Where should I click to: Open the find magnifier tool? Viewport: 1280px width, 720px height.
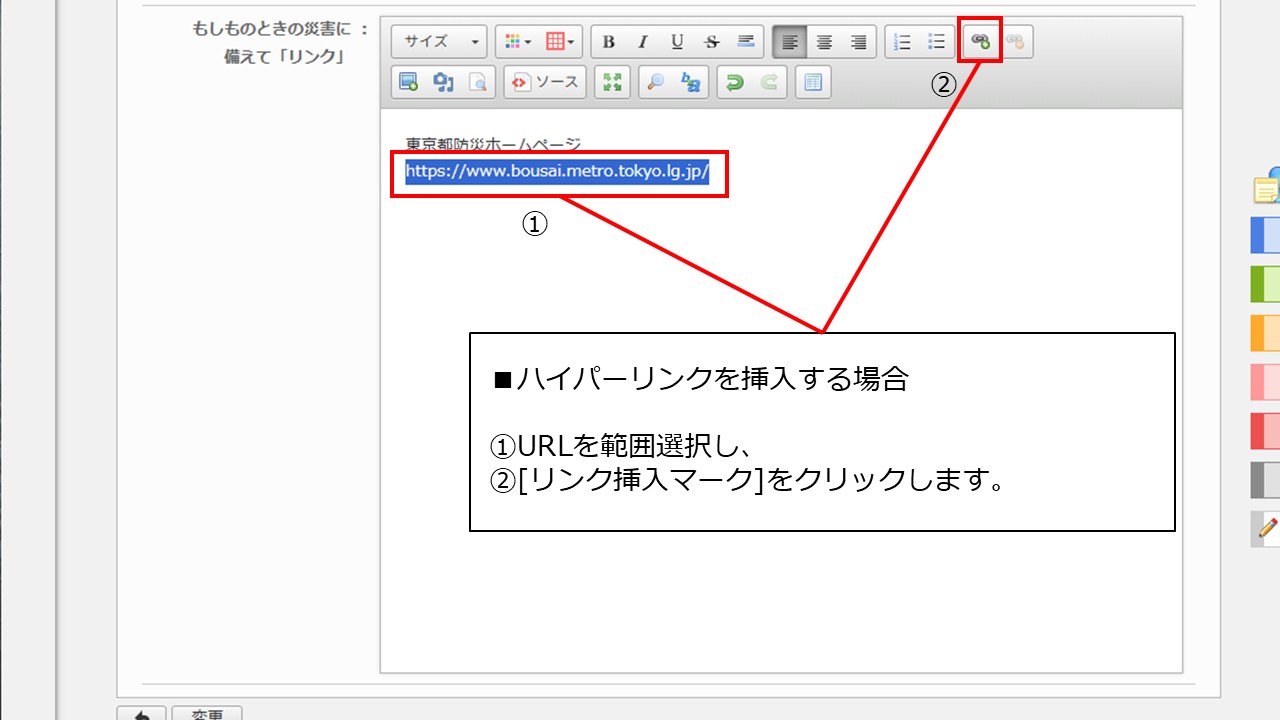click(655, 83)
